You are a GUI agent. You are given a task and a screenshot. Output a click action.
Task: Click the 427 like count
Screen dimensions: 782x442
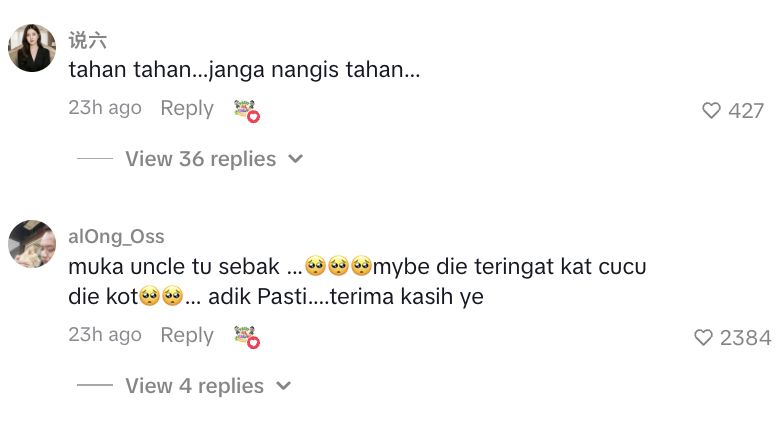[746, 111]
